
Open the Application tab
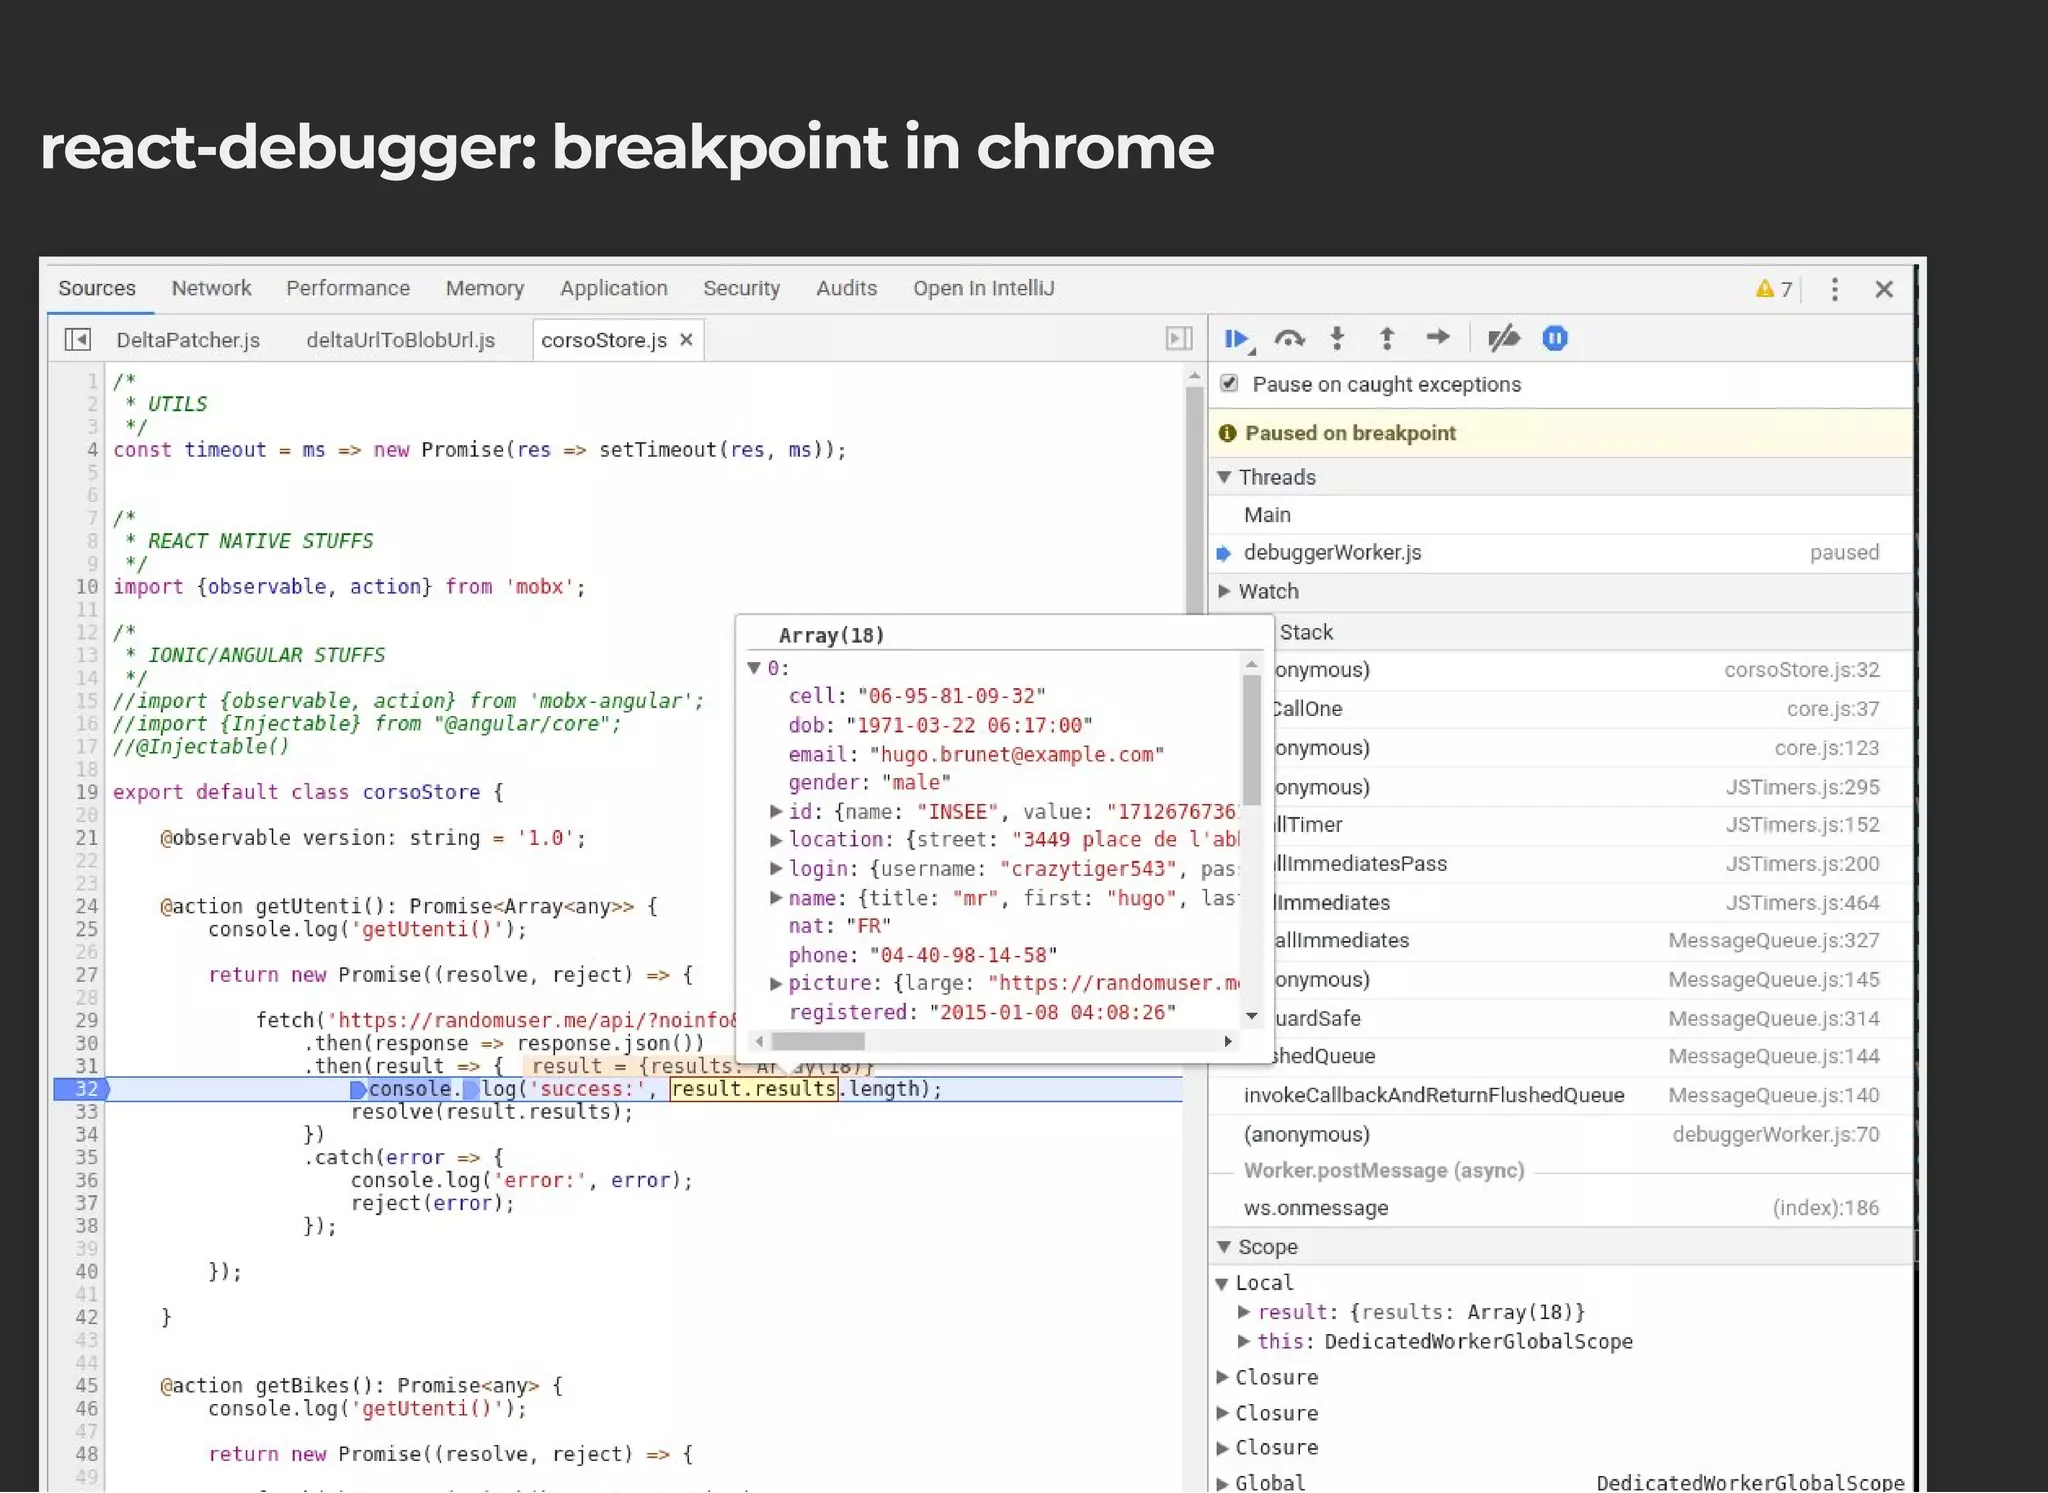coord(614,288)
